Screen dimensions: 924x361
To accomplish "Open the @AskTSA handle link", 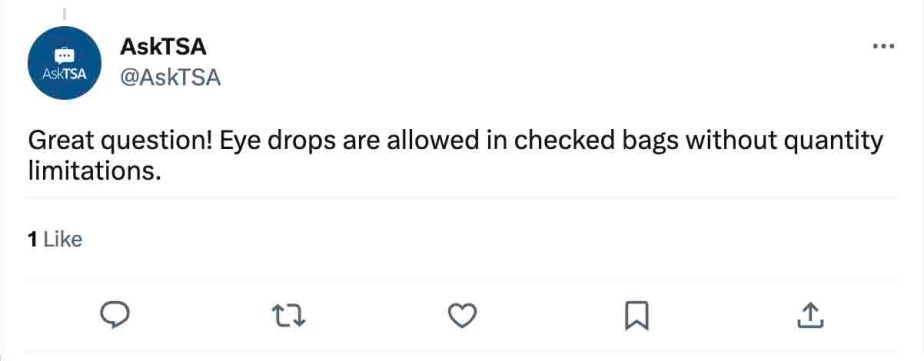I will click(170, 77).
